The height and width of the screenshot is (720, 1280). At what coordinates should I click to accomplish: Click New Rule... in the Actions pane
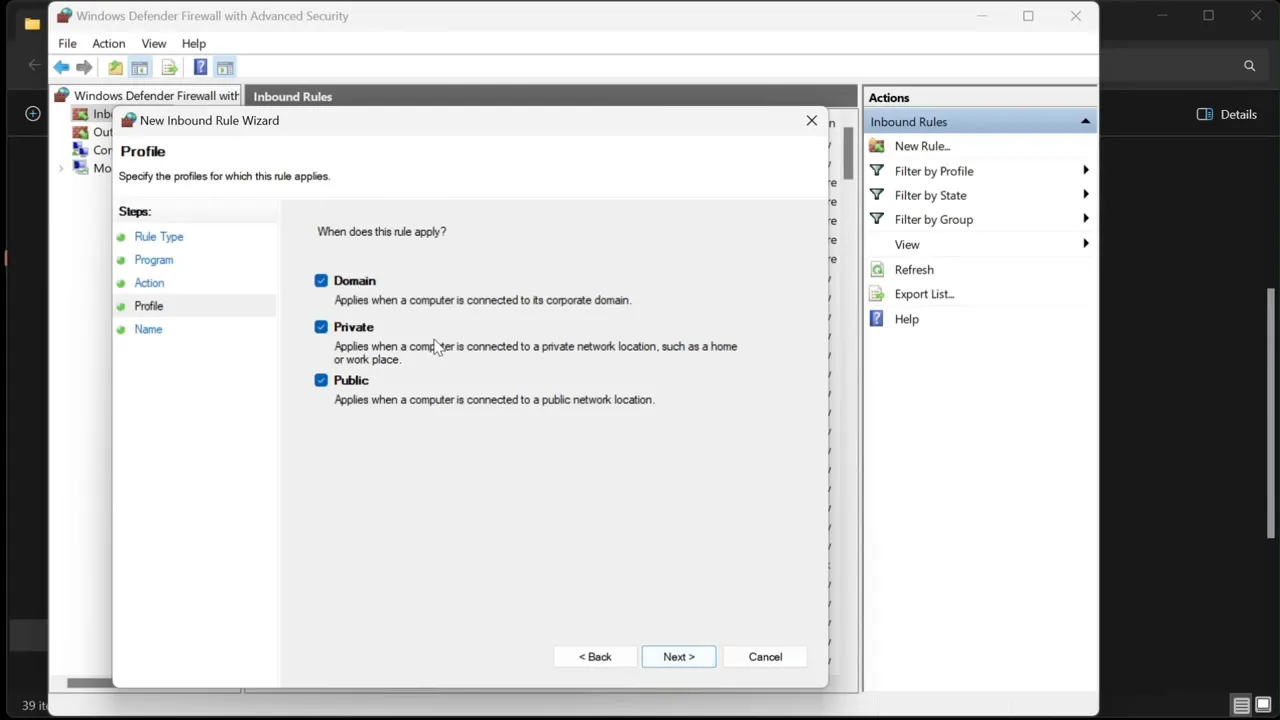[x=922, y=146]
